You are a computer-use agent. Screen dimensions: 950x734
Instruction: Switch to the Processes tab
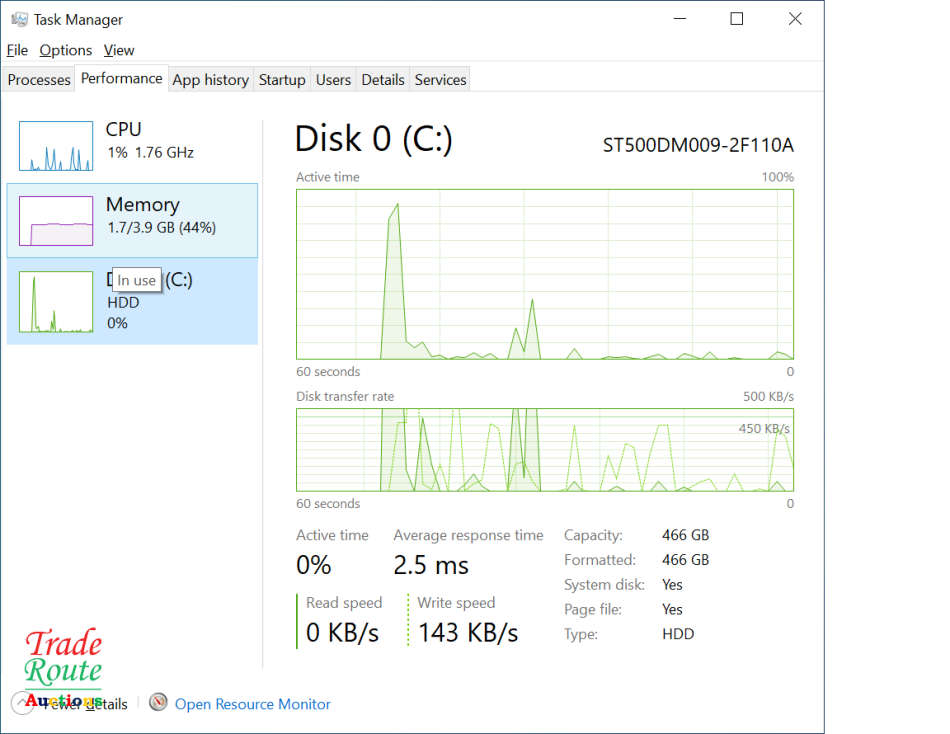pyautogui.click(x=38, y=79)
